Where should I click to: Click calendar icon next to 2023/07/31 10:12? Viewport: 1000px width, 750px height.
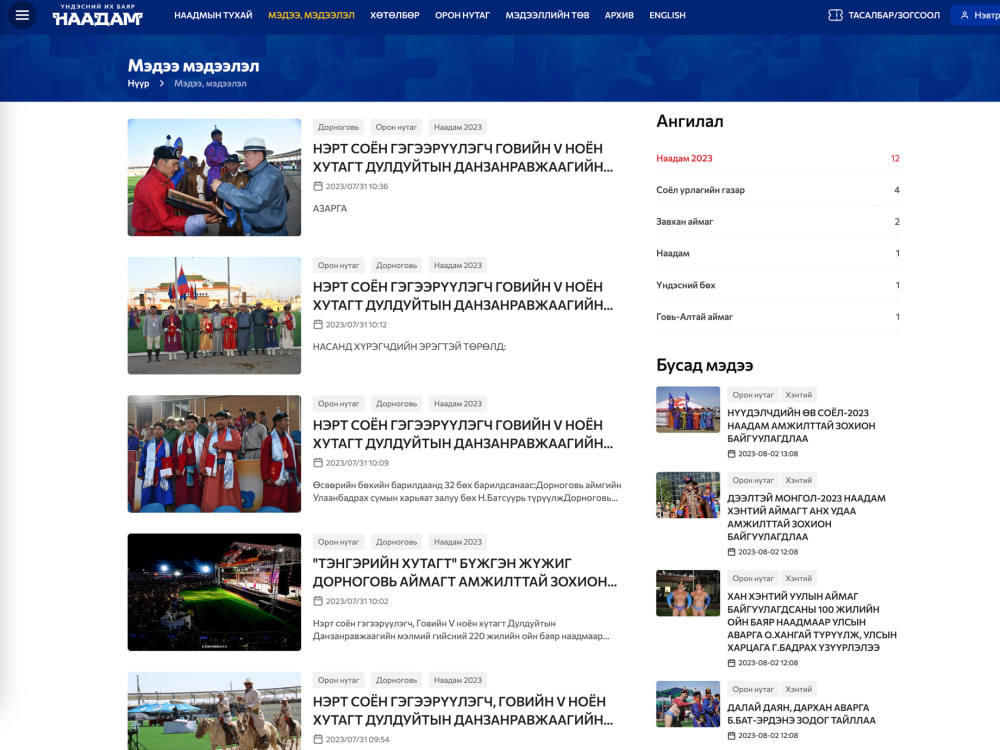(318, 325)
